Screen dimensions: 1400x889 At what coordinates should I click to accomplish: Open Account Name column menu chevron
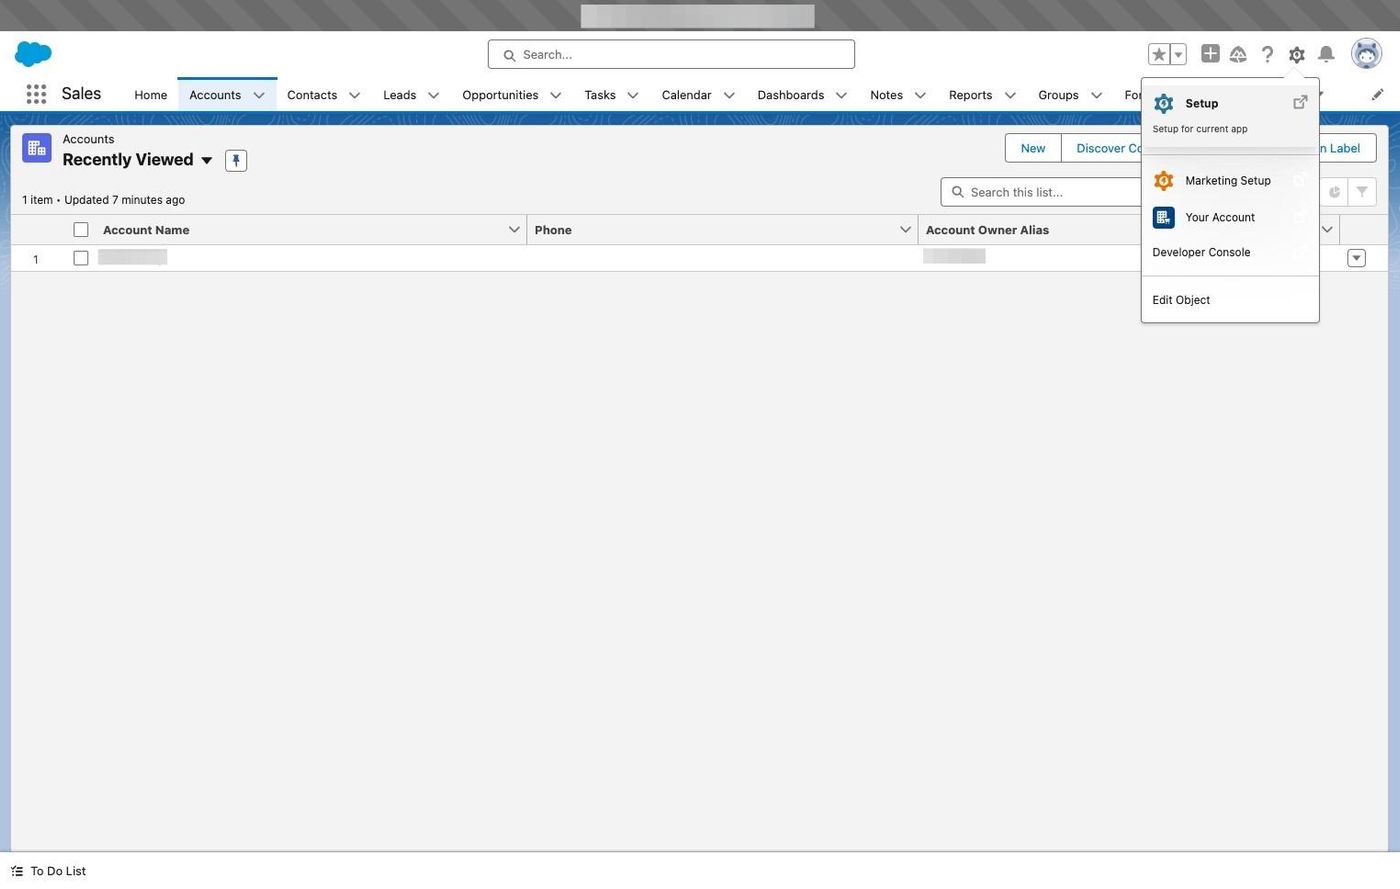(514, 230)
